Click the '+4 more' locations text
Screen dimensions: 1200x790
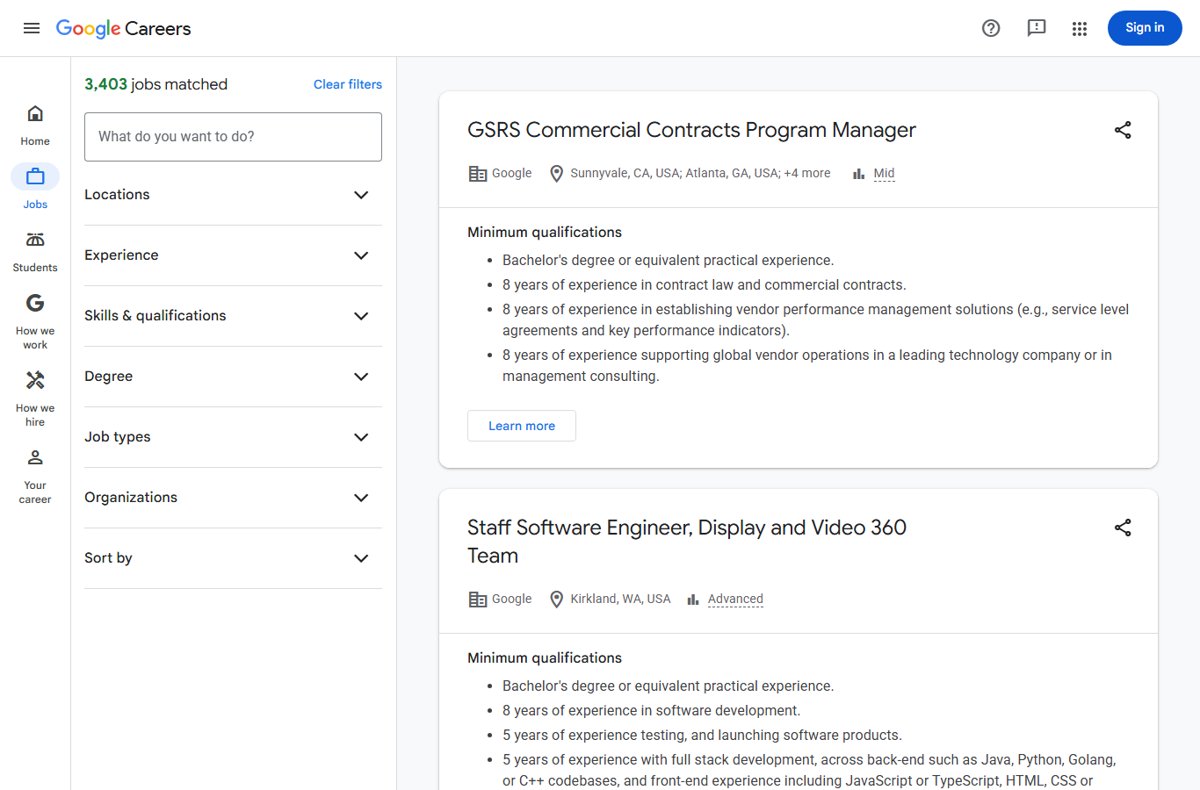tap(807, 173)
